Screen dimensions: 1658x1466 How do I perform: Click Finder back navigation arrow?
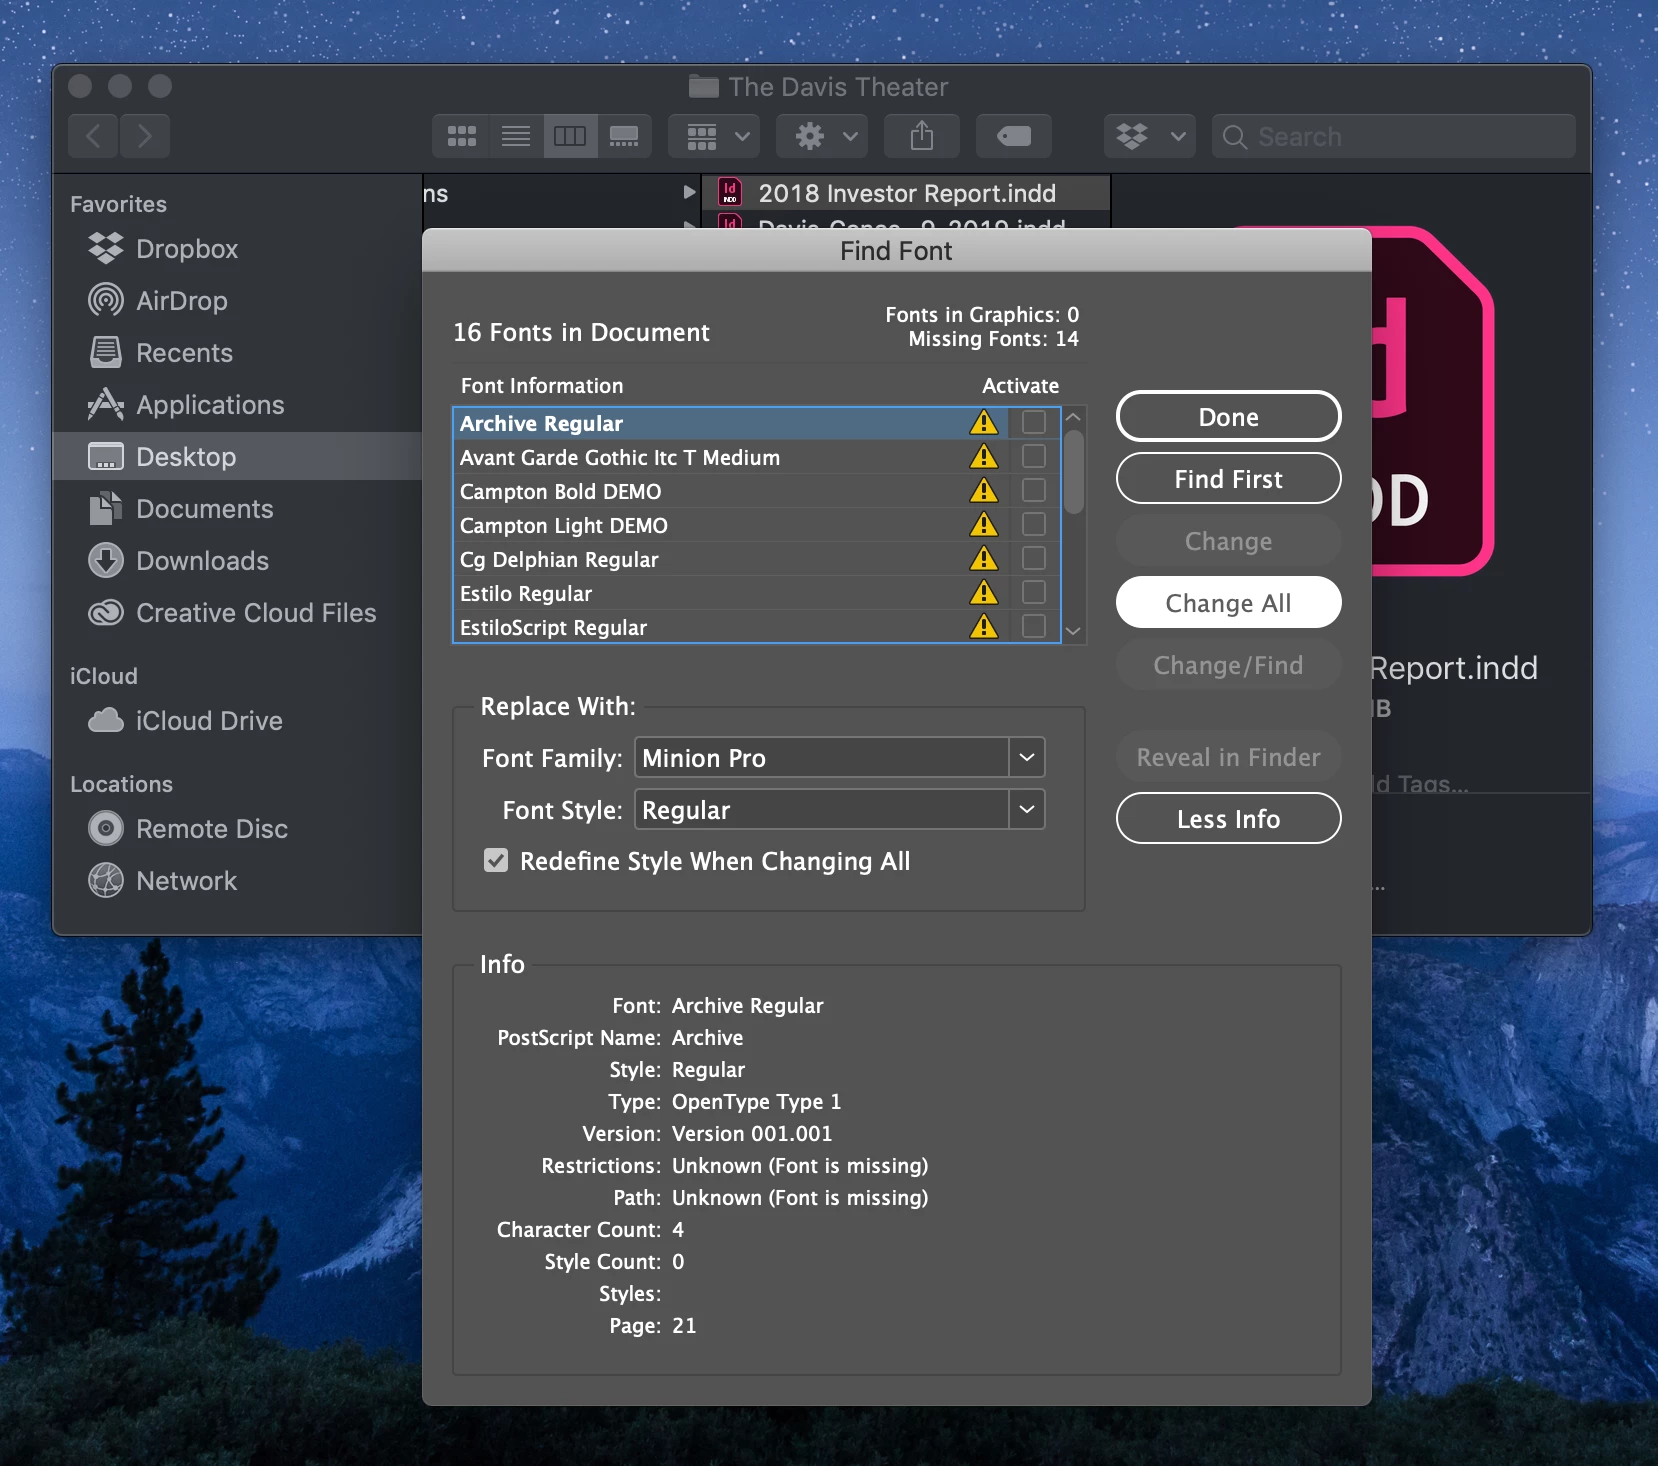tap(93, 136)
